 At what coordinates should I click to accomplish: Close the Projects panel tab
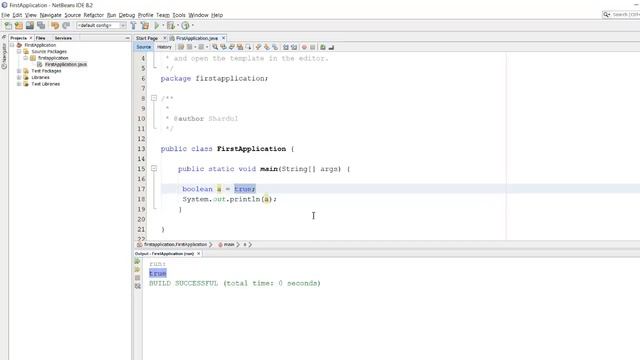pos(31,38)
